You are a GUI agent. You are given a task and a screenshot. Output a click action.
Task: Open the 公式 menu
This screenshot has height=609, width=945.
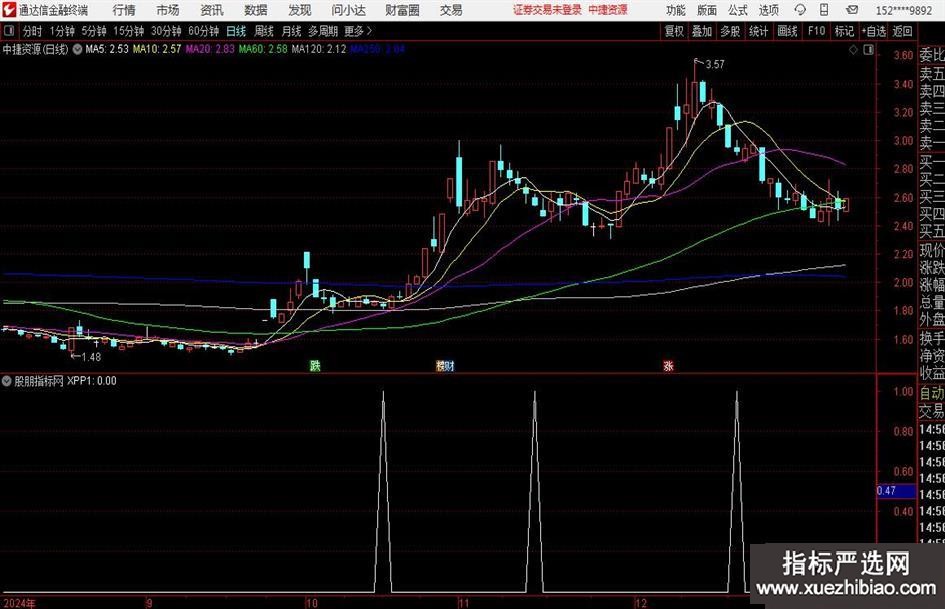[738, 10]
